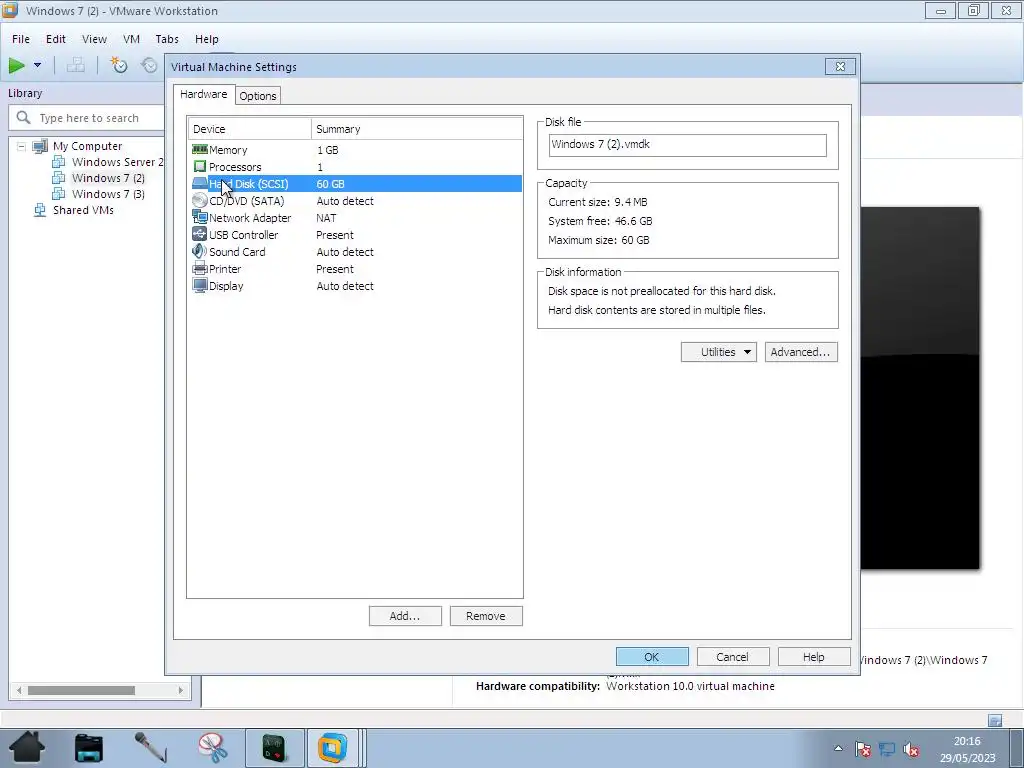Click the black VM preview thumbnail
Viewport: 1024px width, 768px height.
(920, 388)
